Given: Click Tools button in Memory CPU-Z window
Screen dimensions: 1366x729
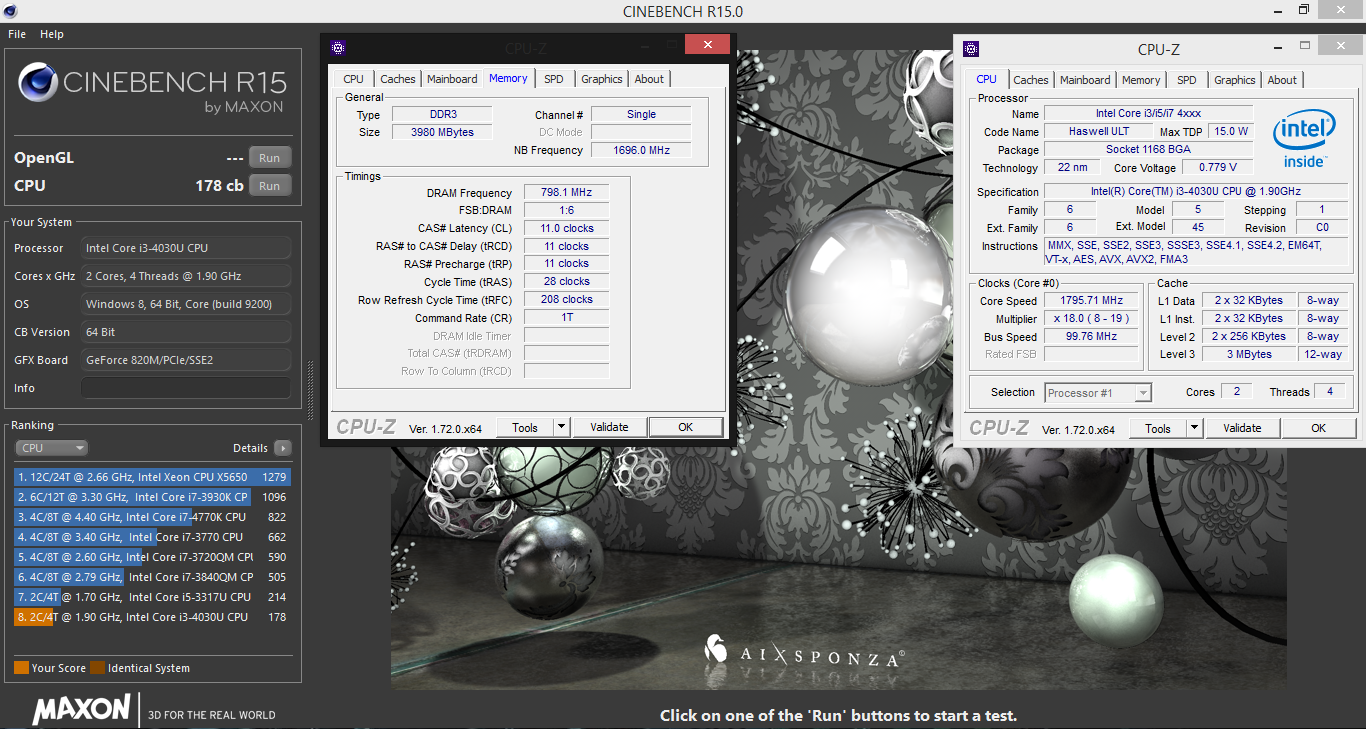Looking at the screenshot, I should 525,427.
